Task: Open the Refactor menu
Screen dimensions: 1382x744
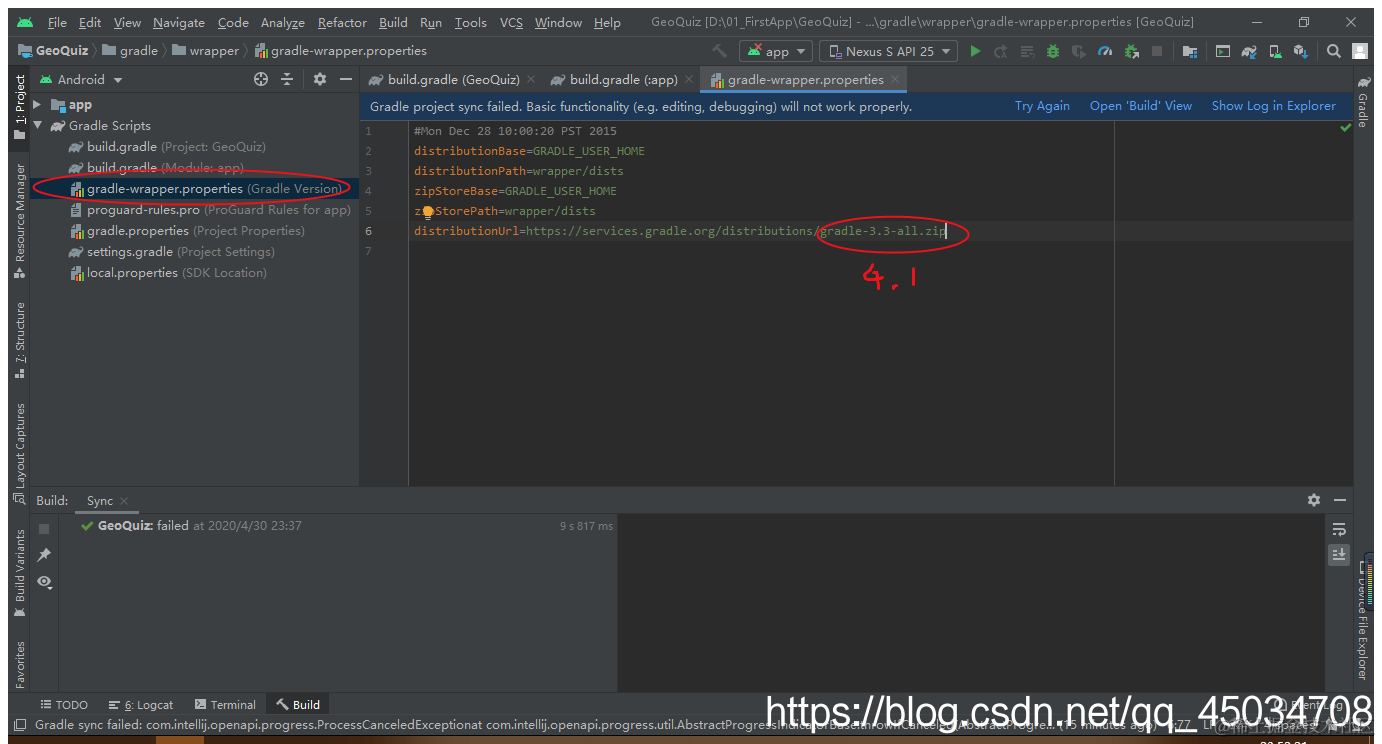Action: (342, 22)
